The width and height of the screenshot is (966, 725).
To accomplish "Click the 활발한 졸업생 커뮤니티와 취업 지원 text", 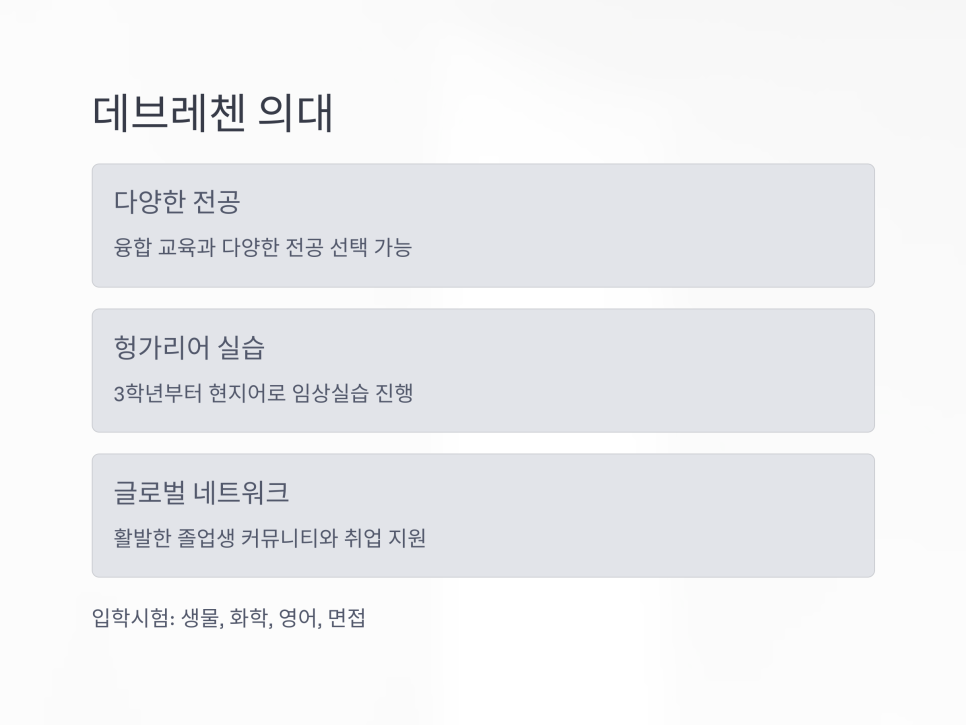I will click(270, 538).
